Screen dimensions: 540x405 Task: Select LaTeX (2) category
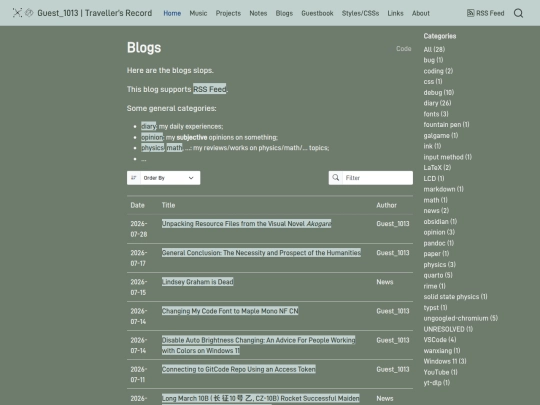[x=437, y=167]
